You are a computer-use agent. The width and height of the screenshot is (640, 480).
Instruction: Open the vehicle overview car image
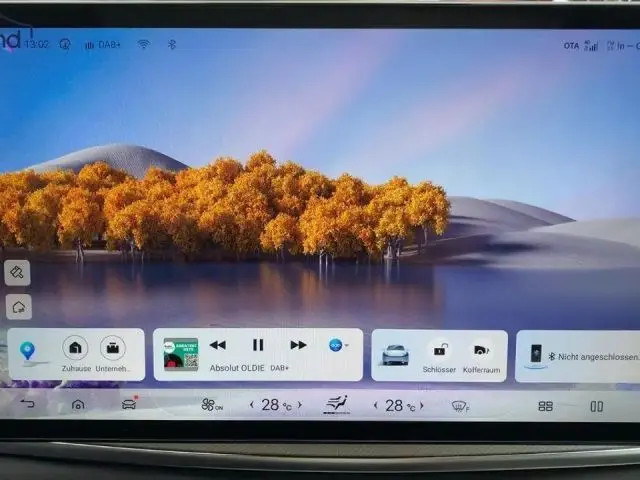point(395,354)
